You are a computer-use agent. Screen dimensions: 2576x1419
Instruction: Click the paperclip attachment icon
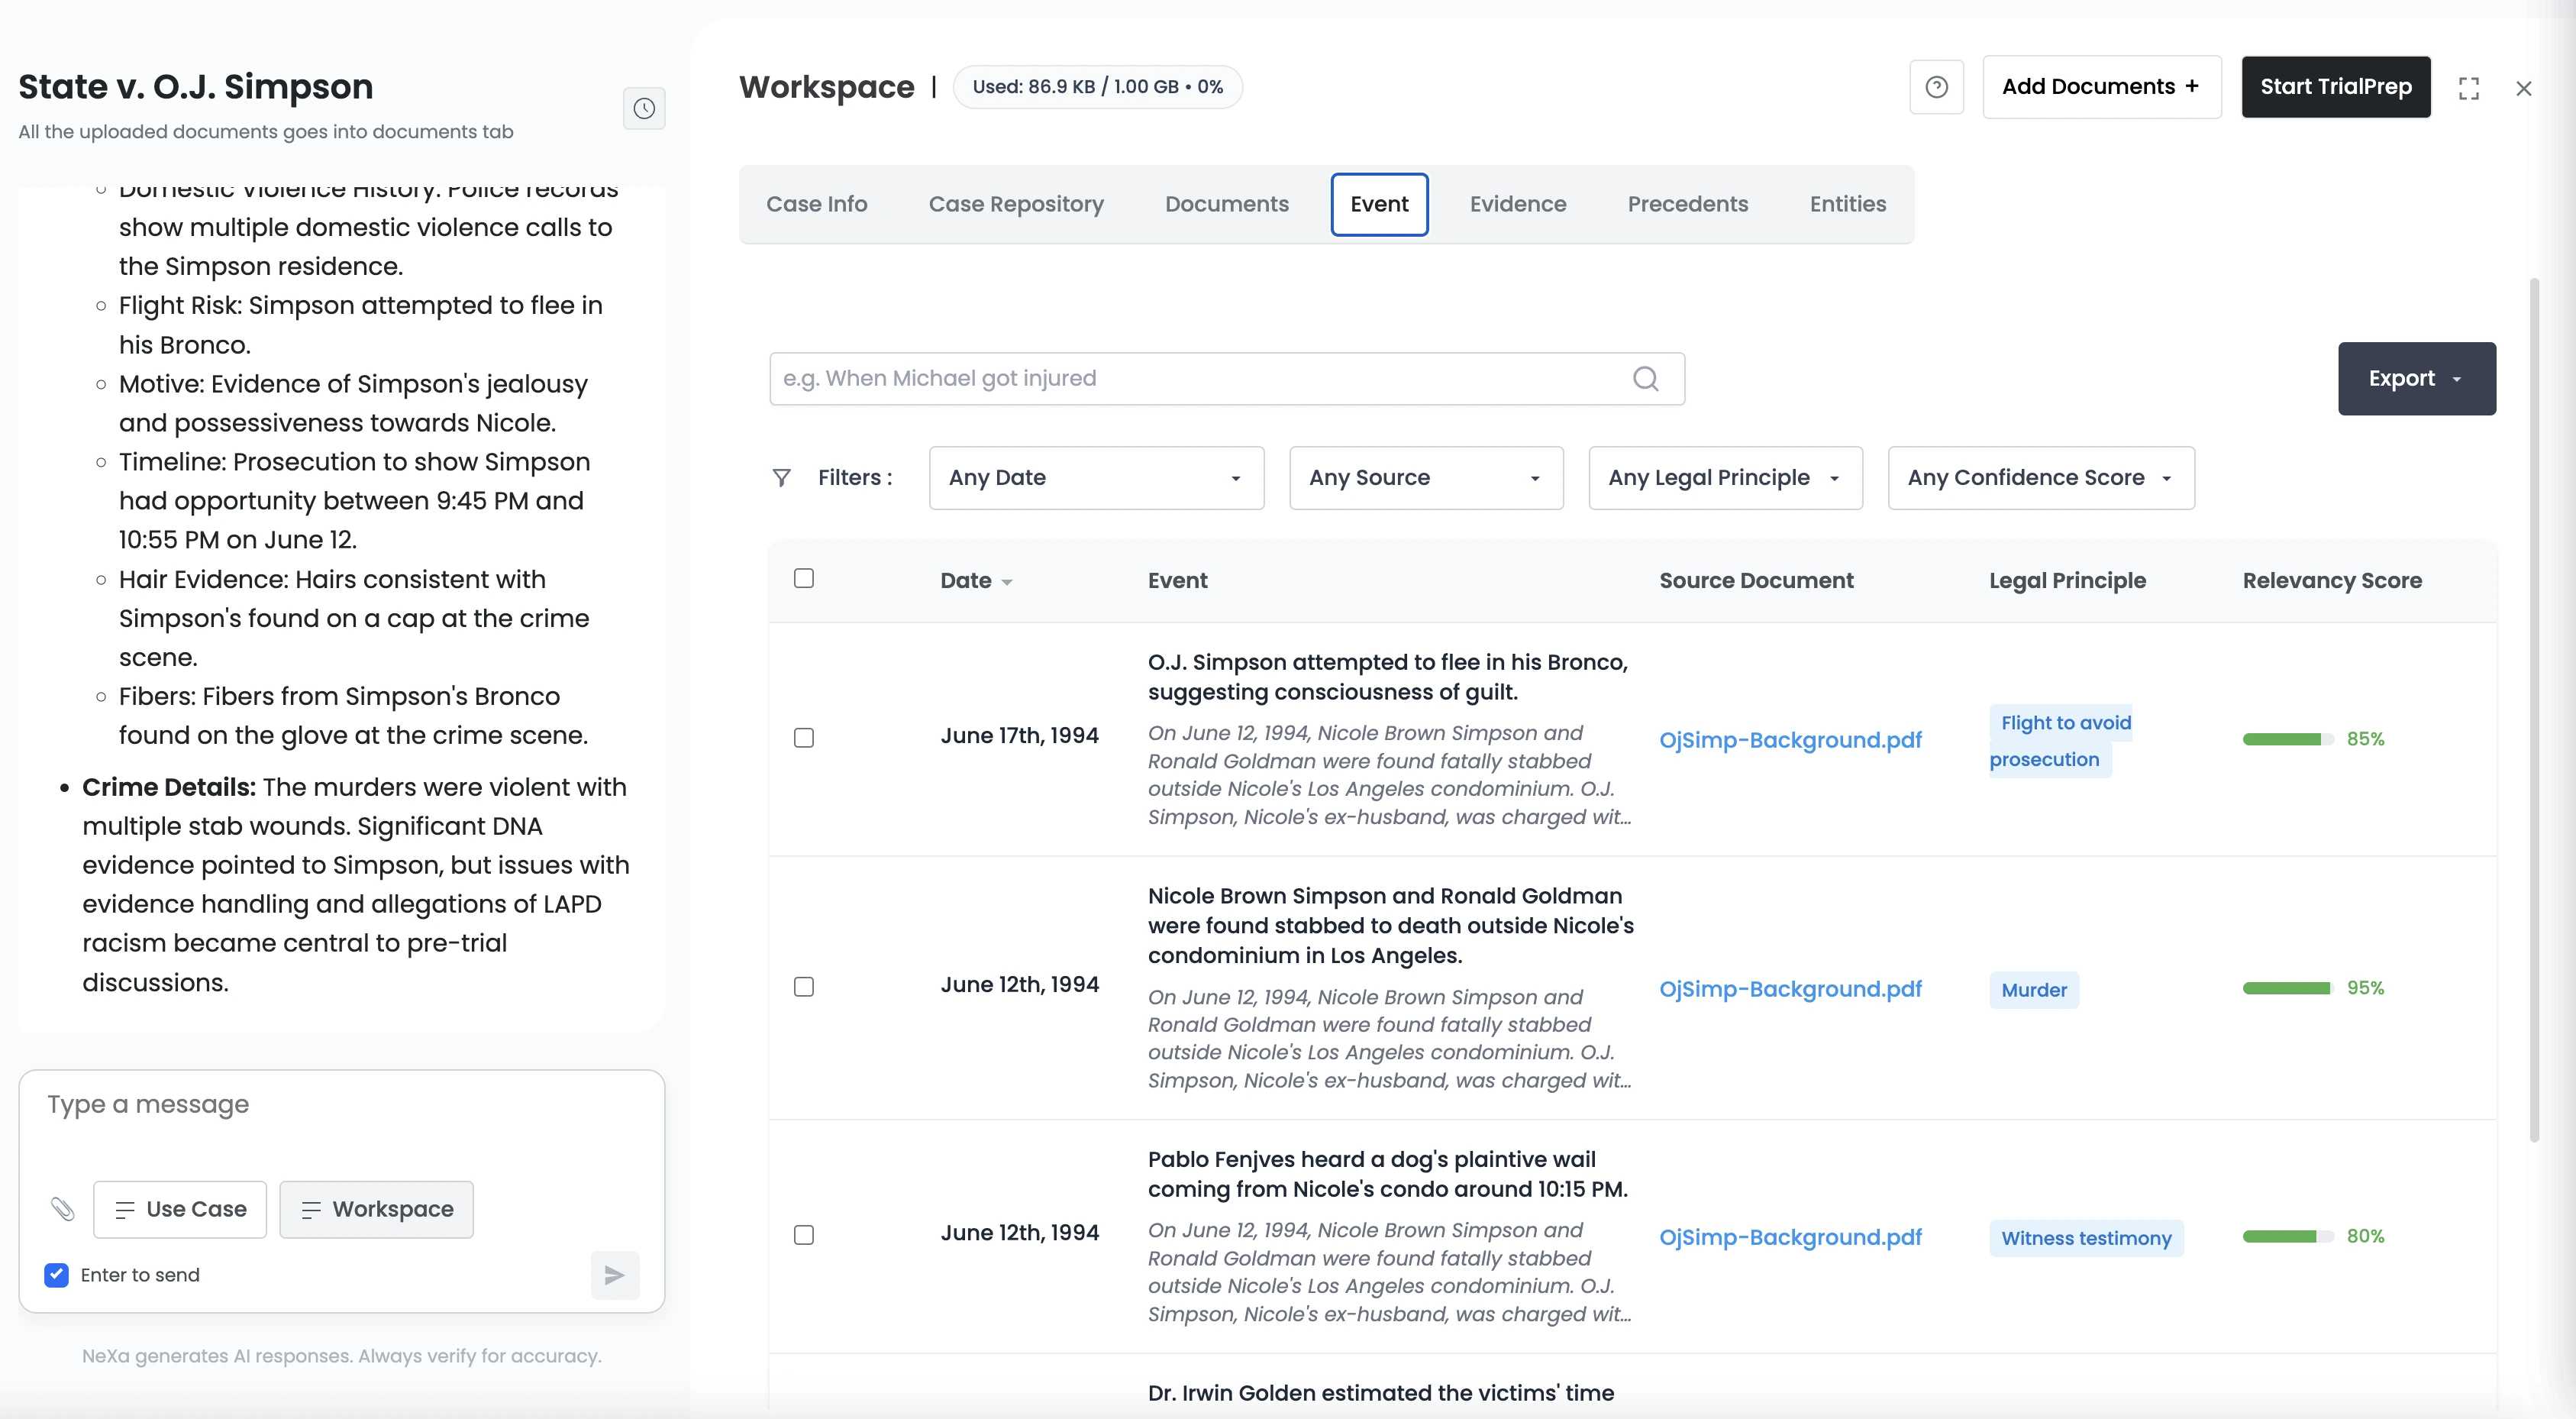pyautogui.click(x=62, y=1209)
